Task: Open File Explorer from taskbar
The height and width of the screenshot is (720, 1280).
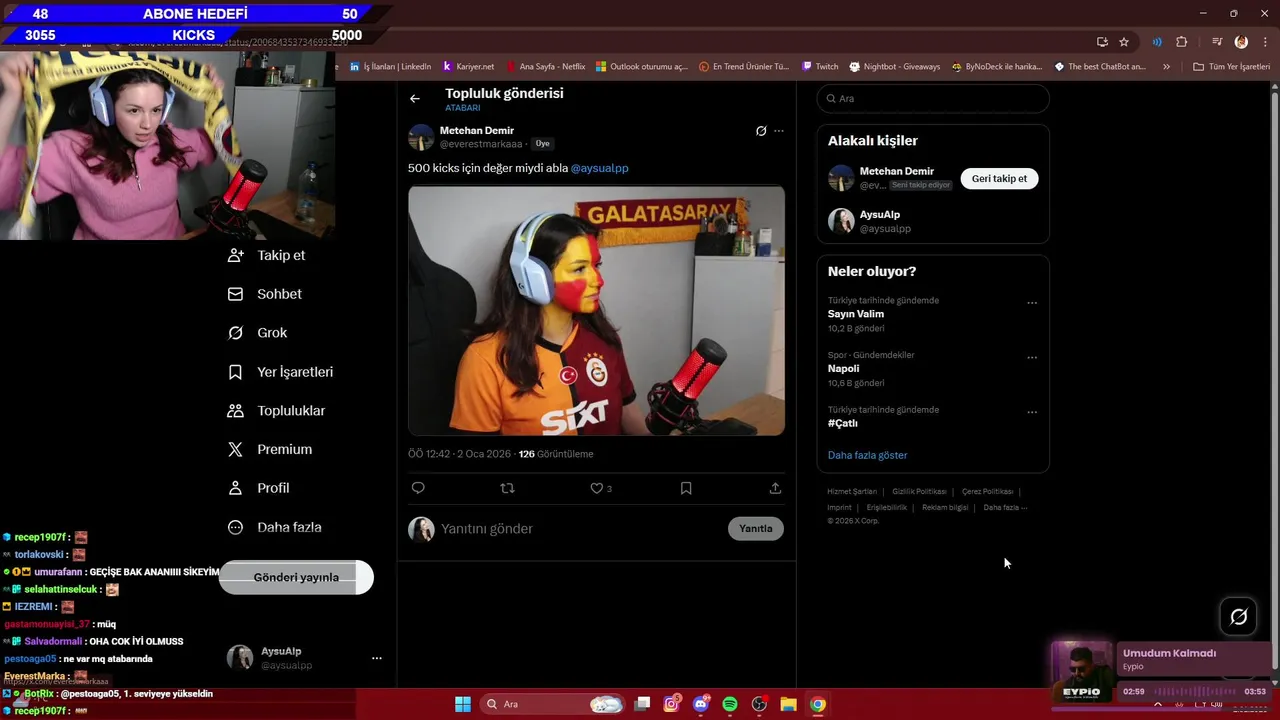Action: [788, 704]
